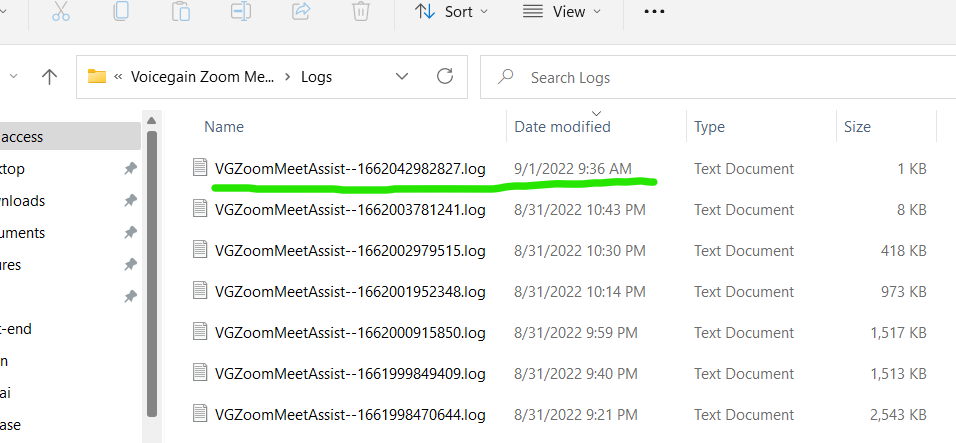Click Text Document type of first file
Image resolution: width=956 pixels, height=443 pixels.
pos(744,169)
